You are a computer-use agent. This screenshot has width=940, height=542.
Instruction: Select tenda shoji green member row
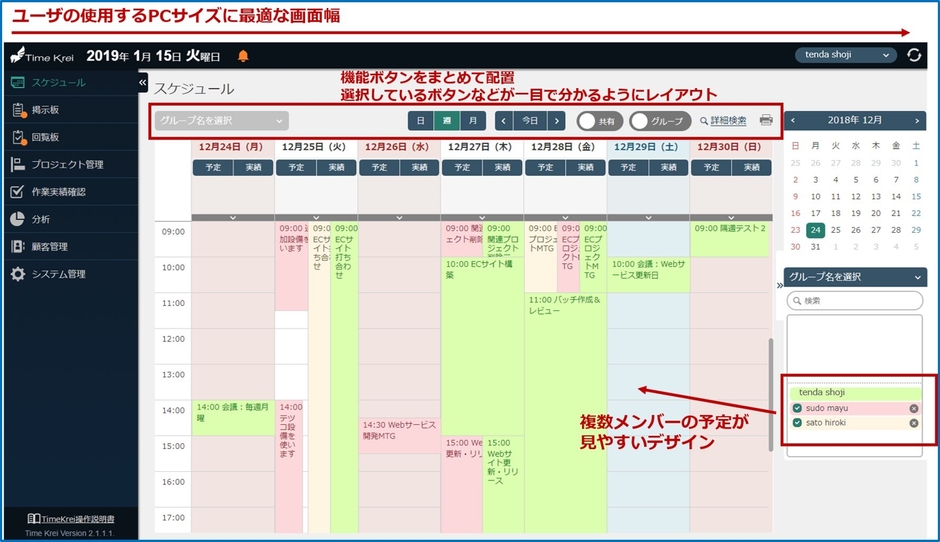tap(855, 393)
